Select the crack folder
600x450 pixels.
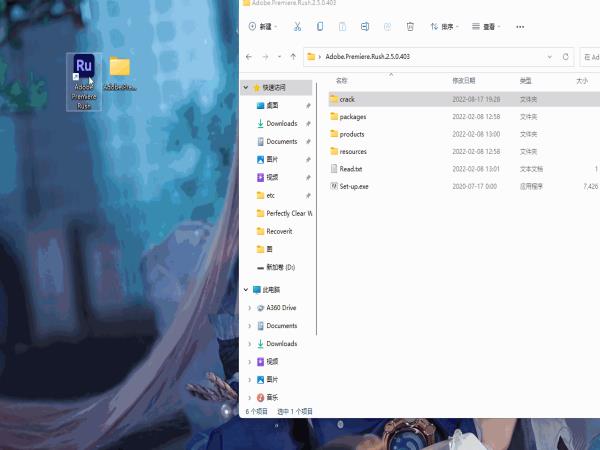click(464, 99)
